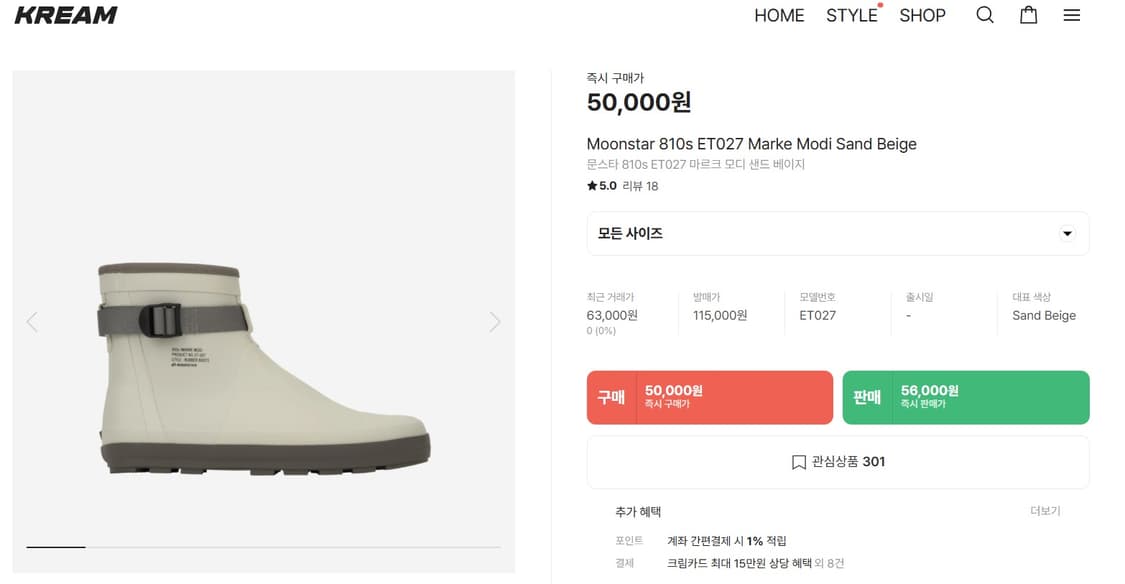Open the STYLE menu
This screenshot has width=1125, height=584.
click(851, 15)
